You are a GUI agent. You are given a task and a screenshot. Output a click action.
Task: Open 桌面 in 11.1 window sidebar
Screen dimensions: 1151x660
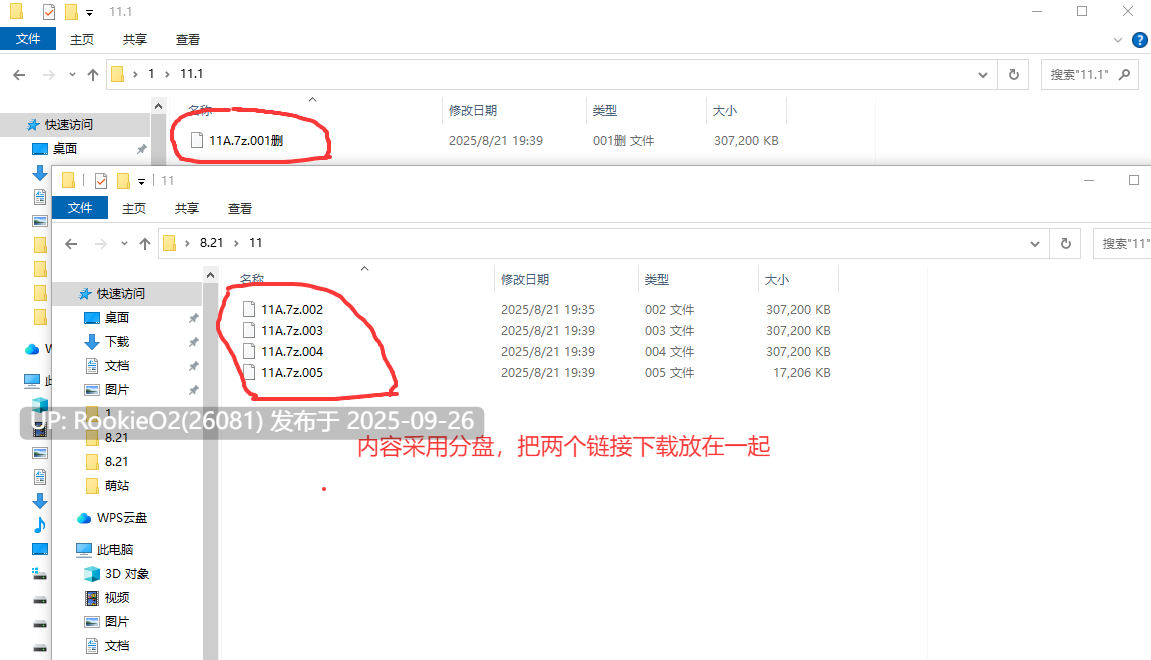(65, 149)
